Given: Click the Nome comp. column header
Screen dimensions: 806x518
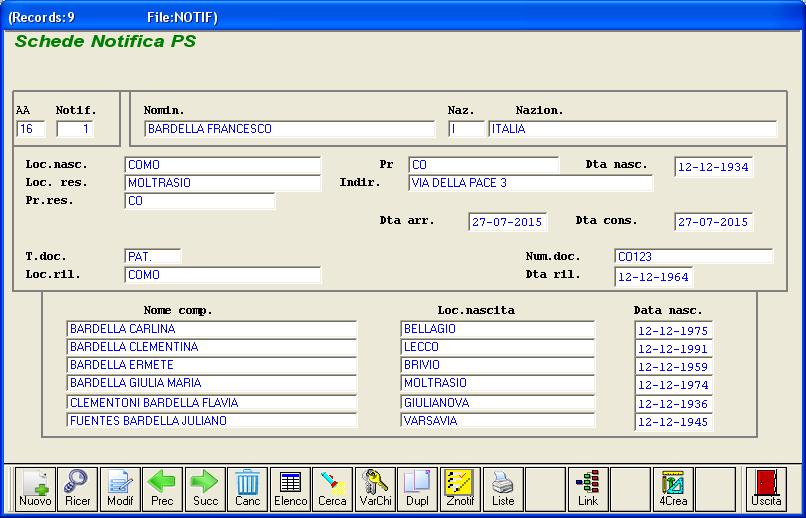Looking at the screenshot, I should [x=178, y=310].
